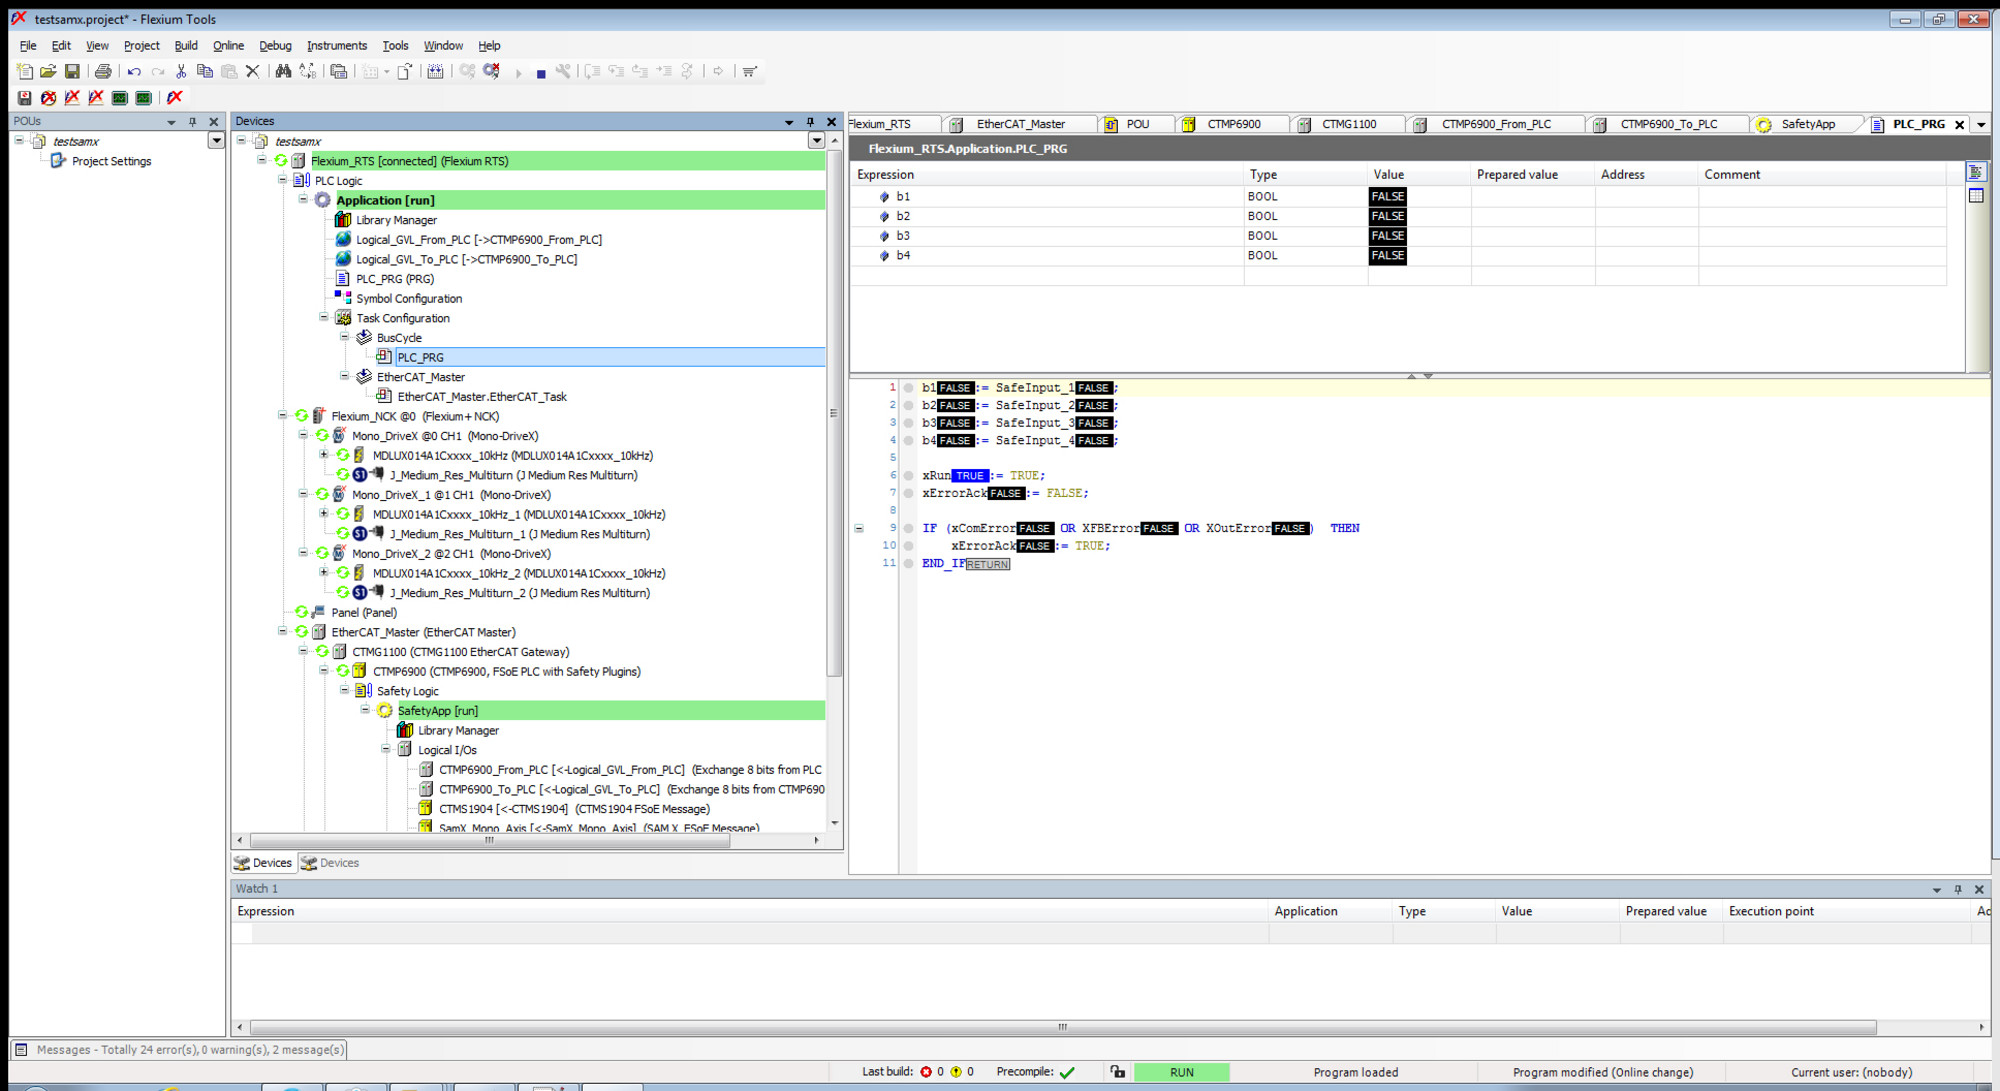Screen dimensions: 2000x1091
Task: Open the editor tabs list dropdown arrow
Action: tap(1981, 125)
